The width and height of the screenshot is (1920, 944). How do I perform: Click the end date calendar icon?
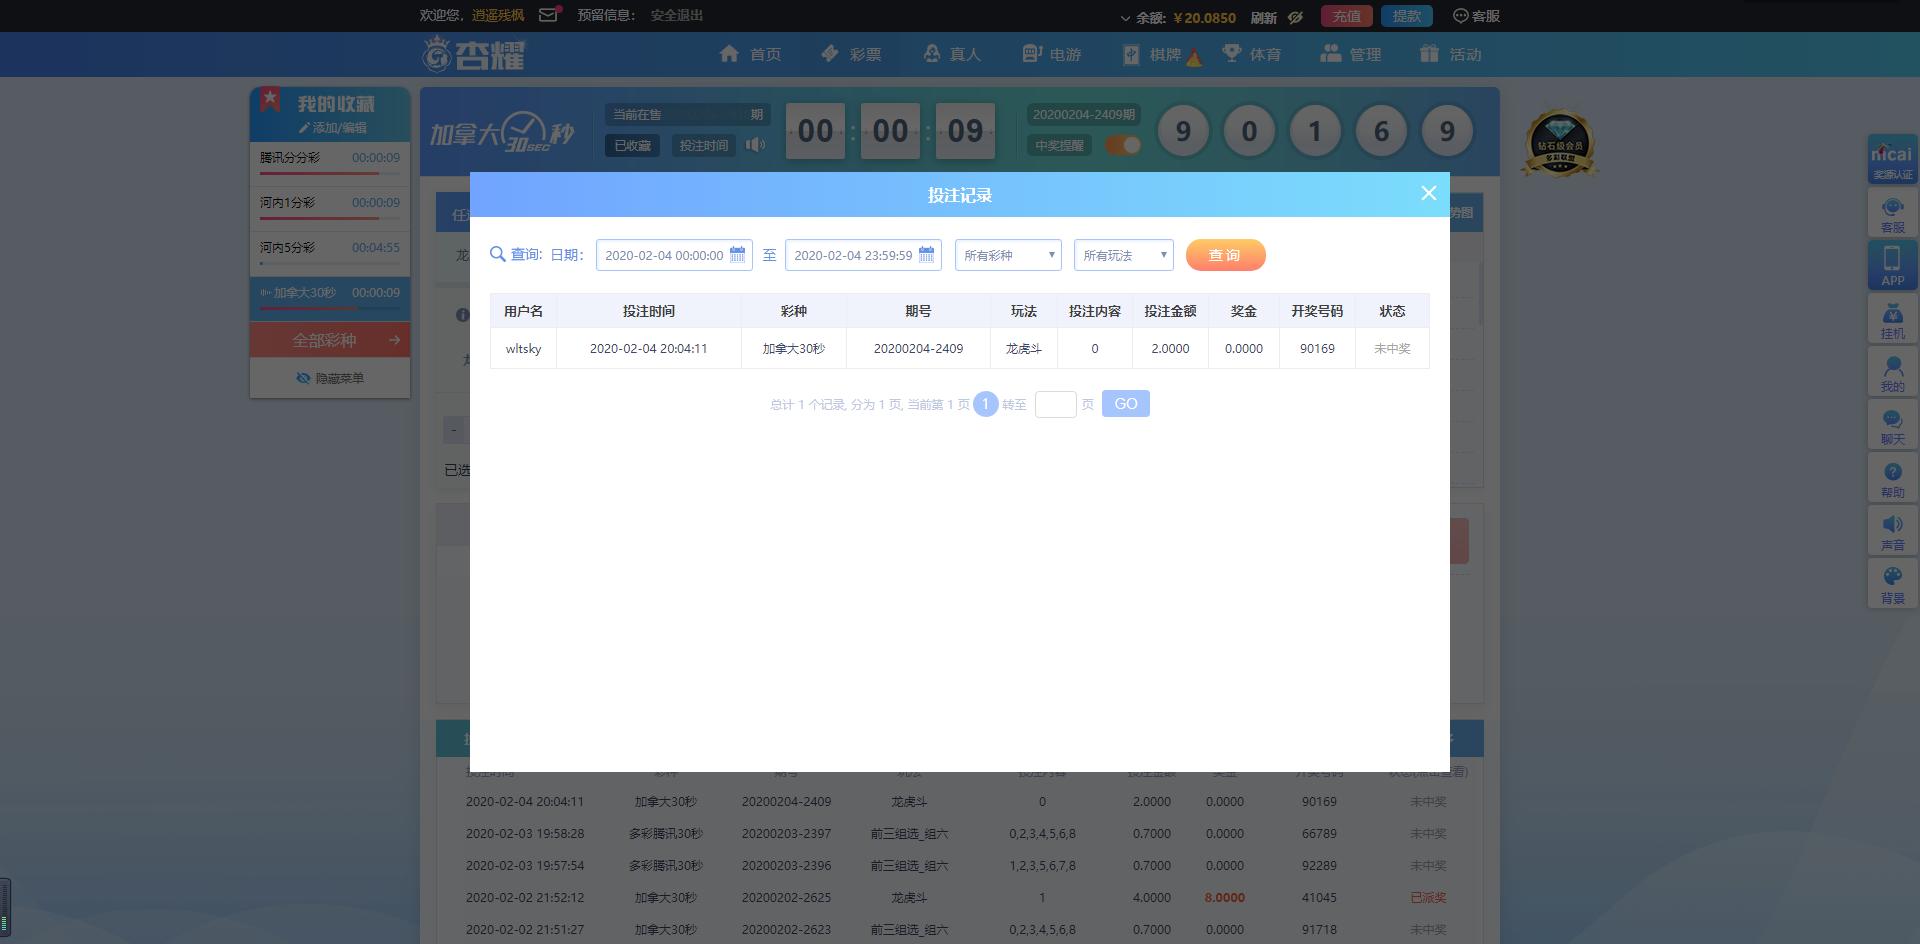926,255
